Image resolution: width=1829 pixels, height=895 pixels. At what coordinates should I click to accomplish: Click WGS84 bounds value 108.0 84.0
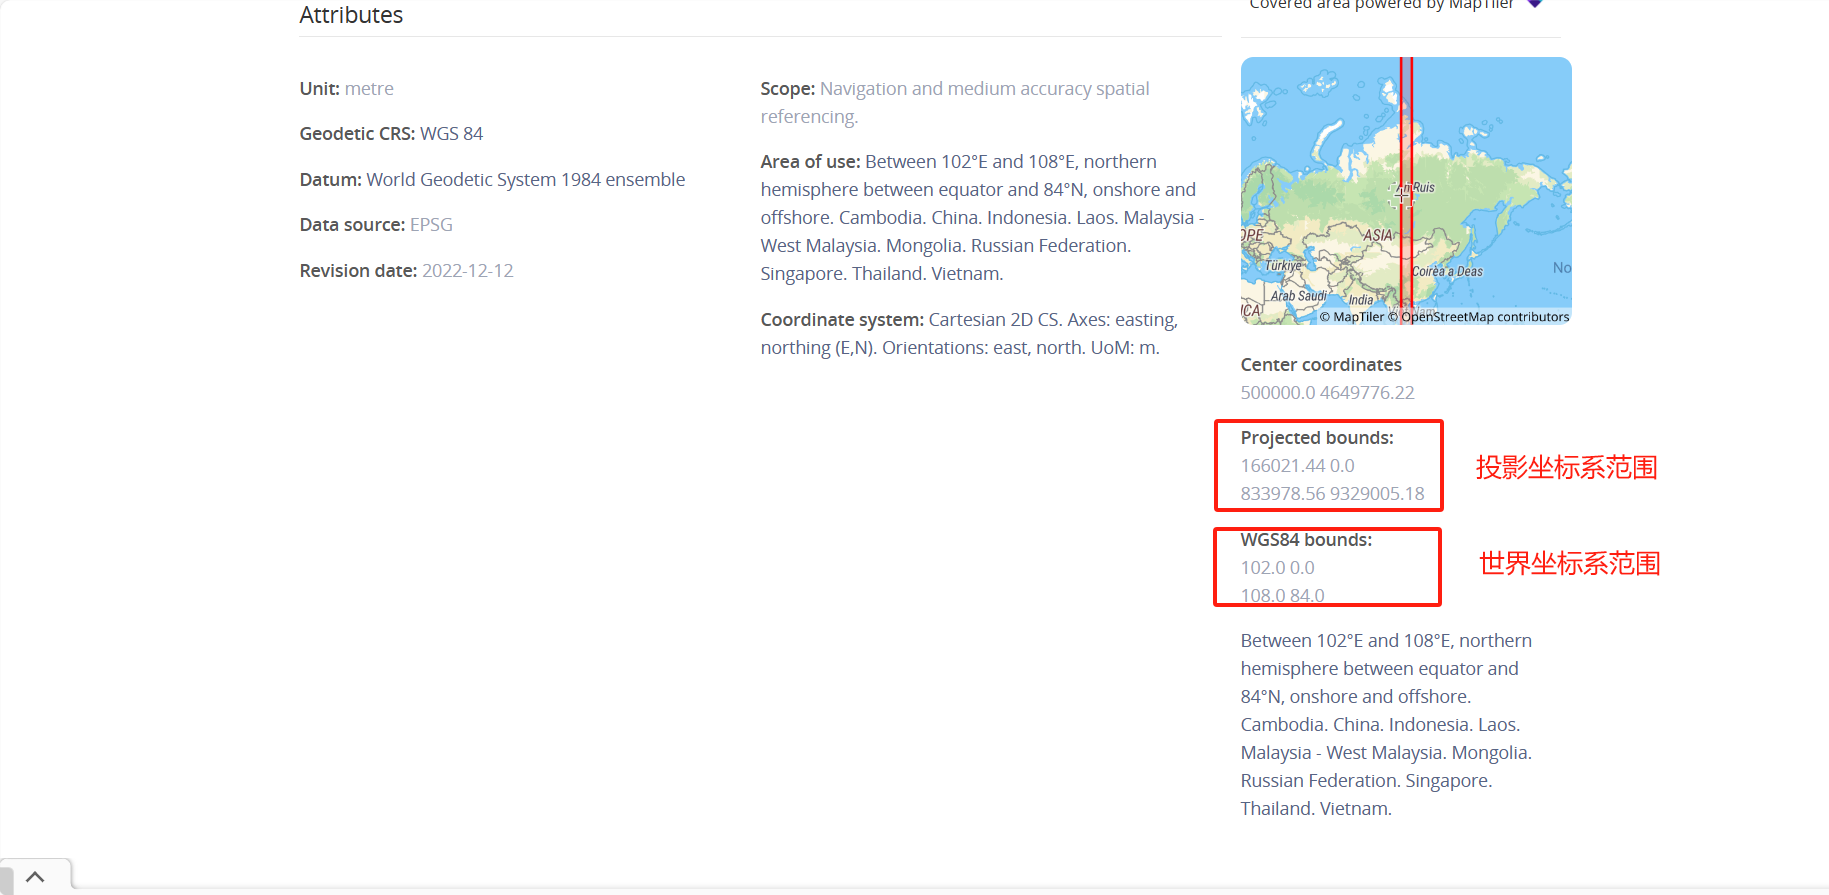pyautogui.click(x=1282, y=595)
